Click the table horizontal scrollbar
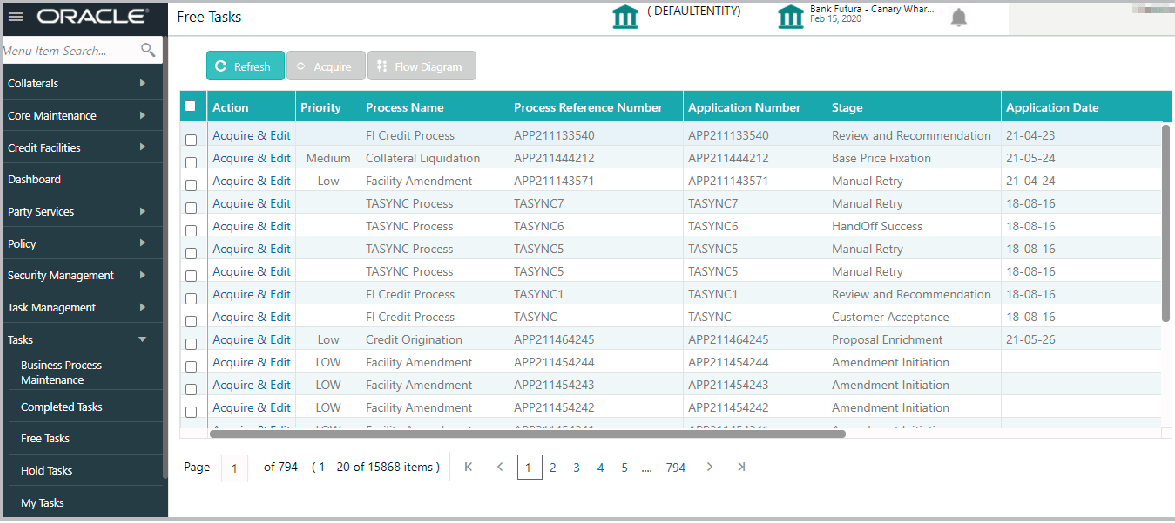1175x523 pixels. pyautogui.click(x=528, y=433)
